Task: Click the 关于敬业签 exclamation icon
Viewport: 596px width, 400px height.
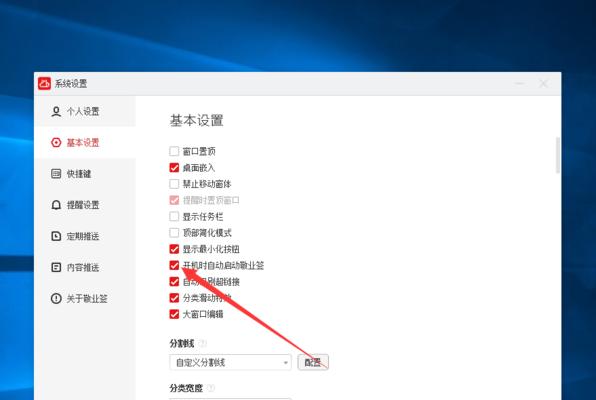Action: coord(56,298)
